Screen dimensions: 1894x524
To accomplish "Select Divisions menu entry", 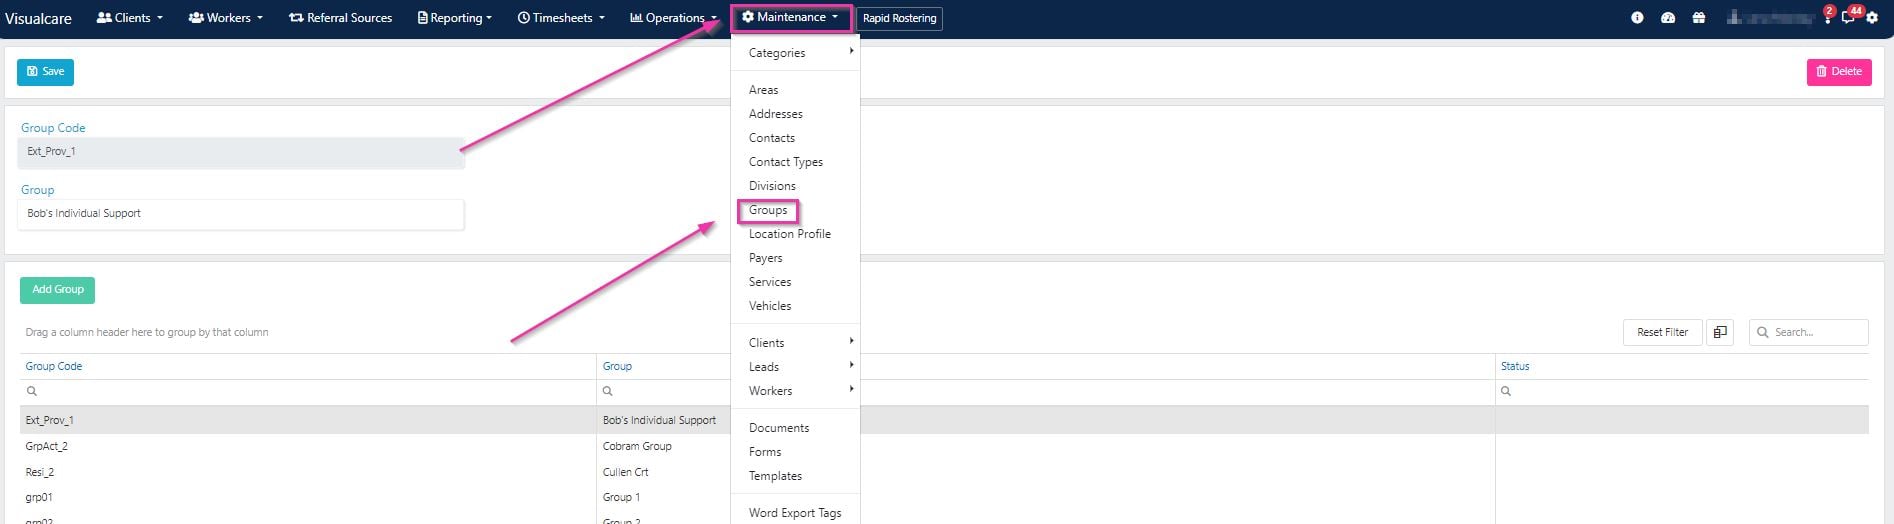I will [x=773, y=186].
